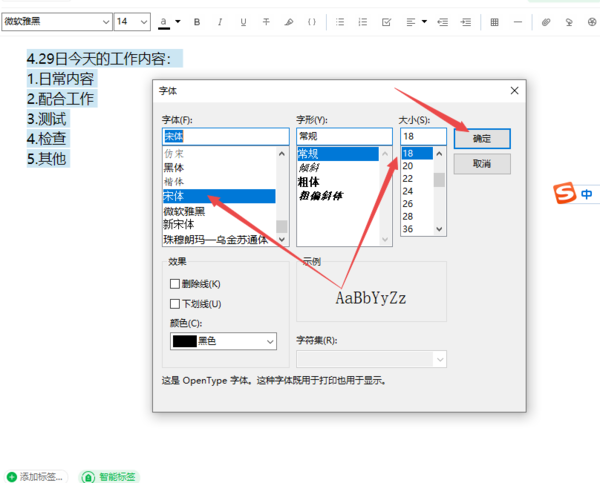Click font list scroll up arrow

point(282,154)
